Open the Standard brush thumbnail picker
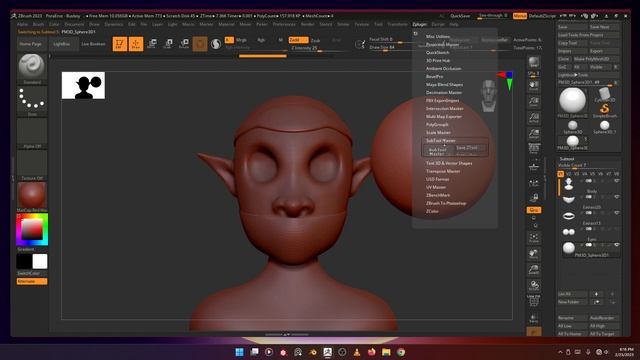The image size is (640, 360). tap(32, 67)
